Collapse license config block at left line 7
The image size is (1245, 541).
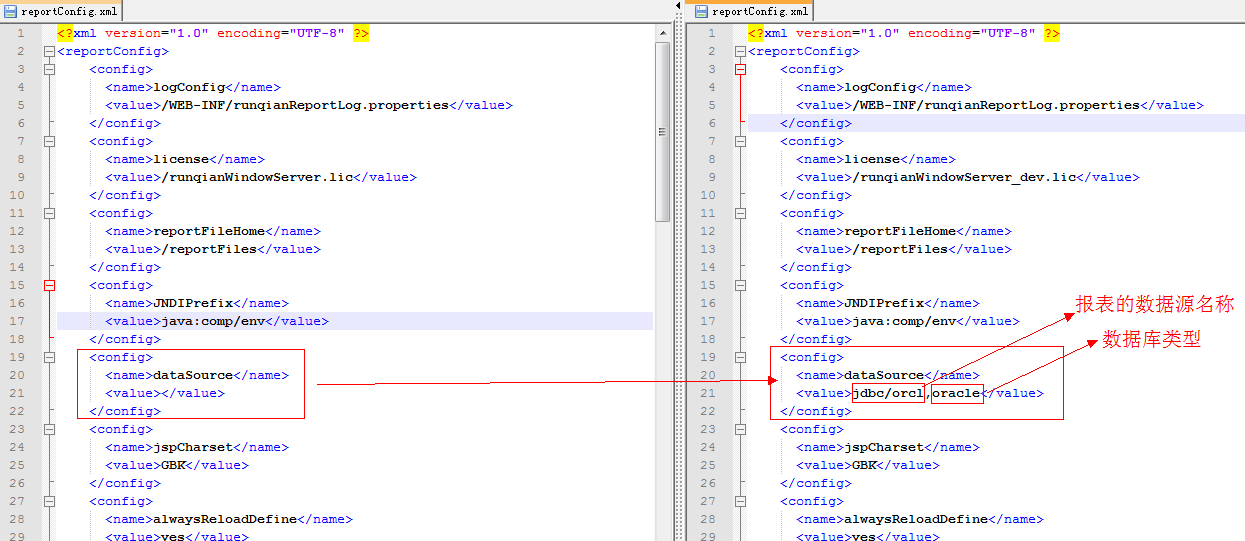click(49, 142)
